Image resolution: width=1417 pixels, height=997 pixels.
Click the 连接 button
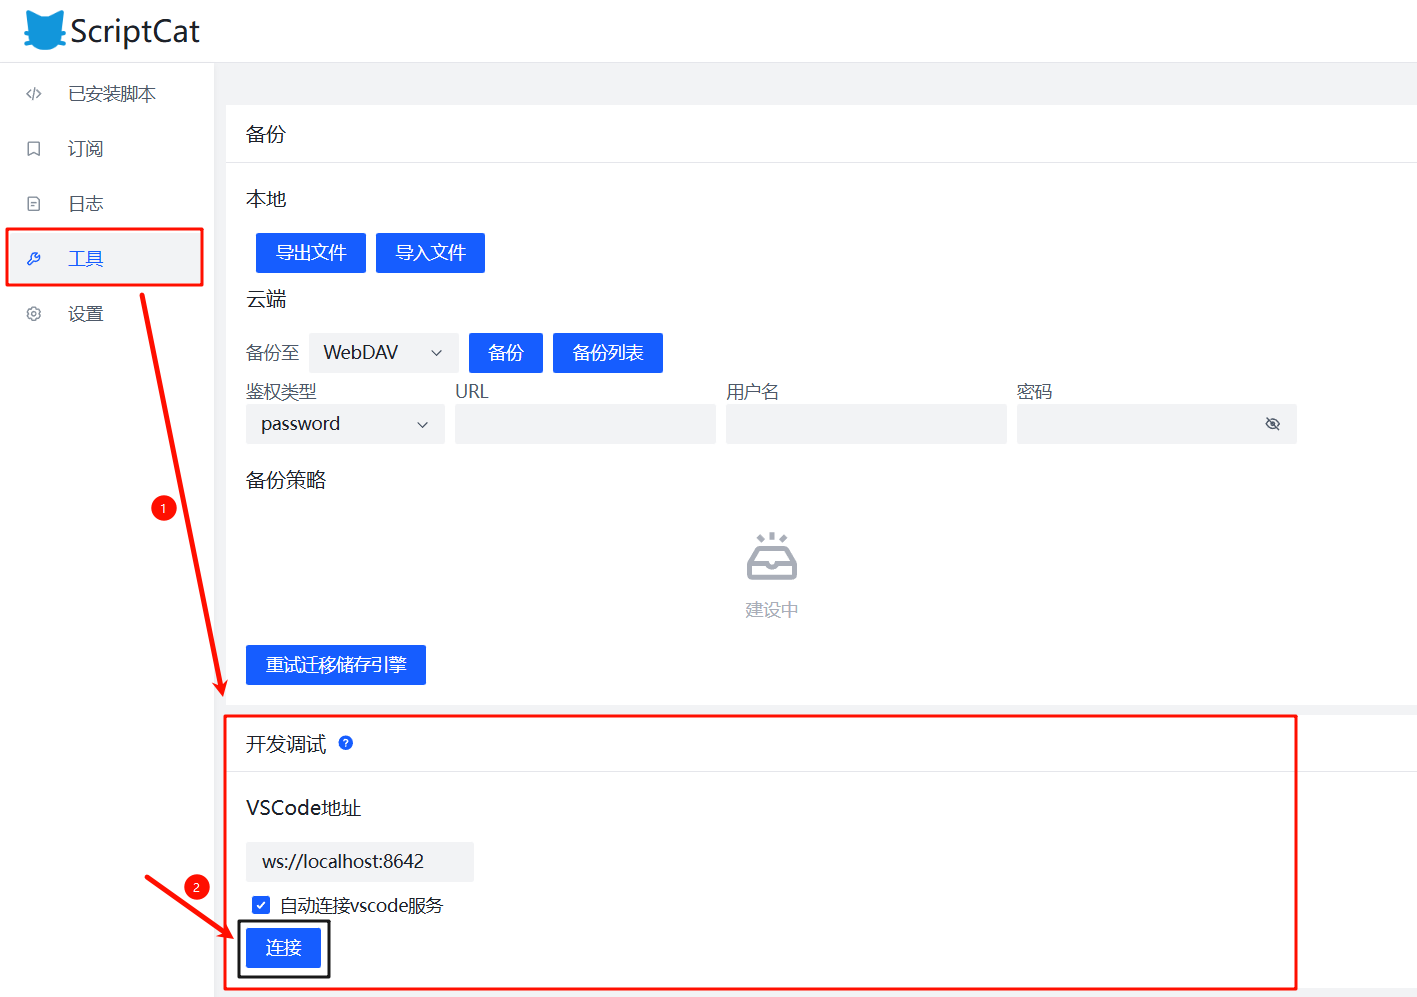[283, 948]
